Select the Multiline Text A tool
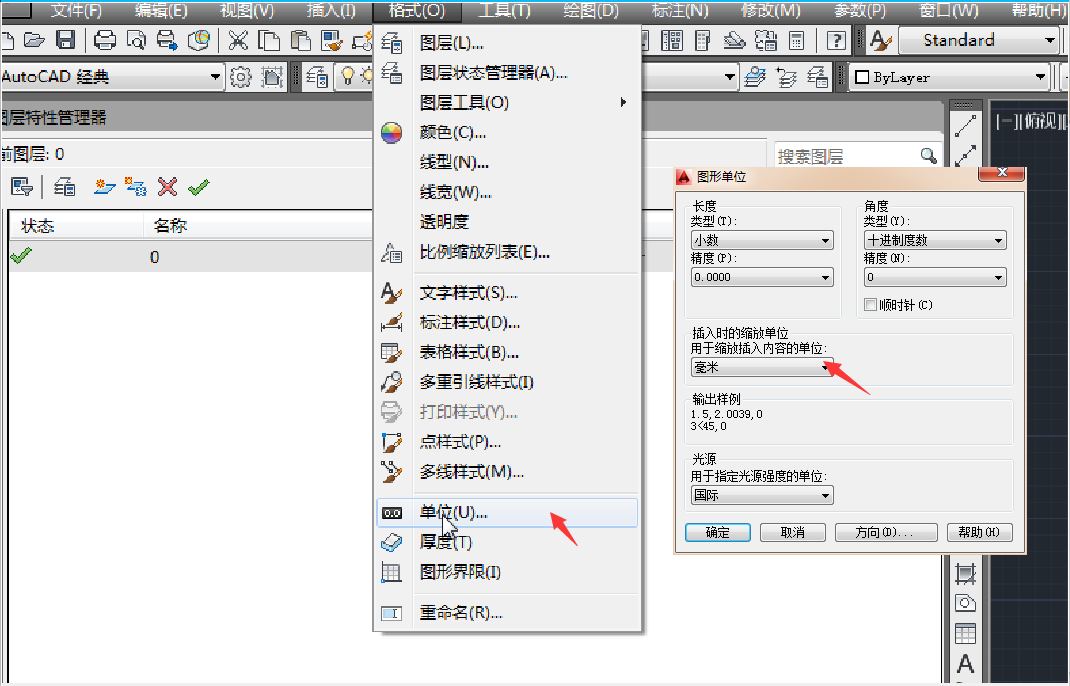This screenshot has width=1070, height=686. 965,663
